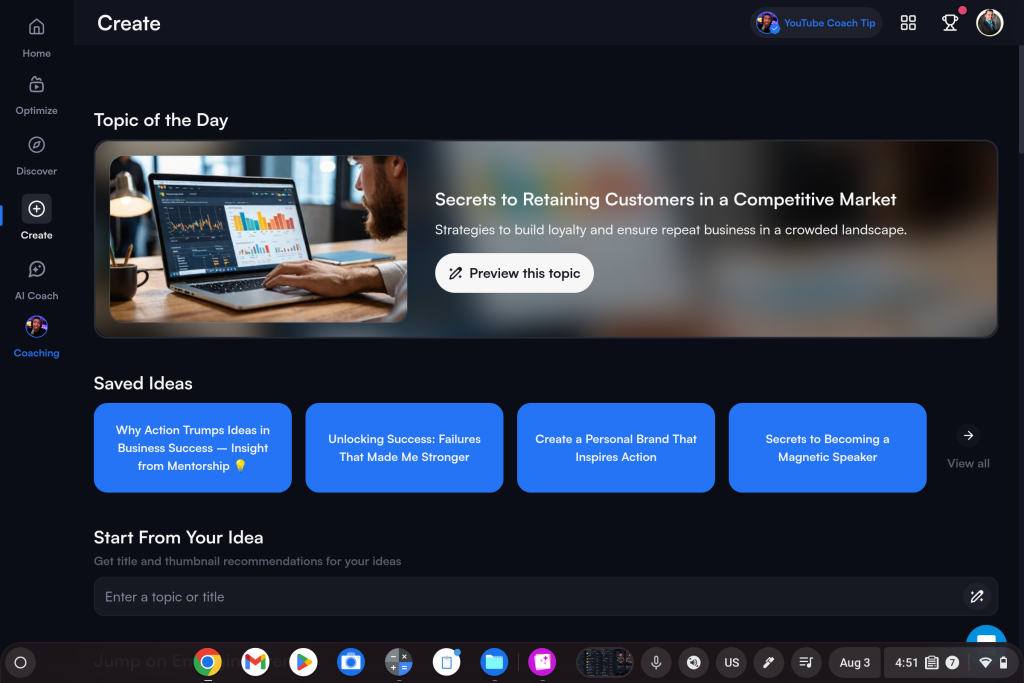Open the AI Coach chat icon
1024x683 pixels.
[x=37, y=269]
